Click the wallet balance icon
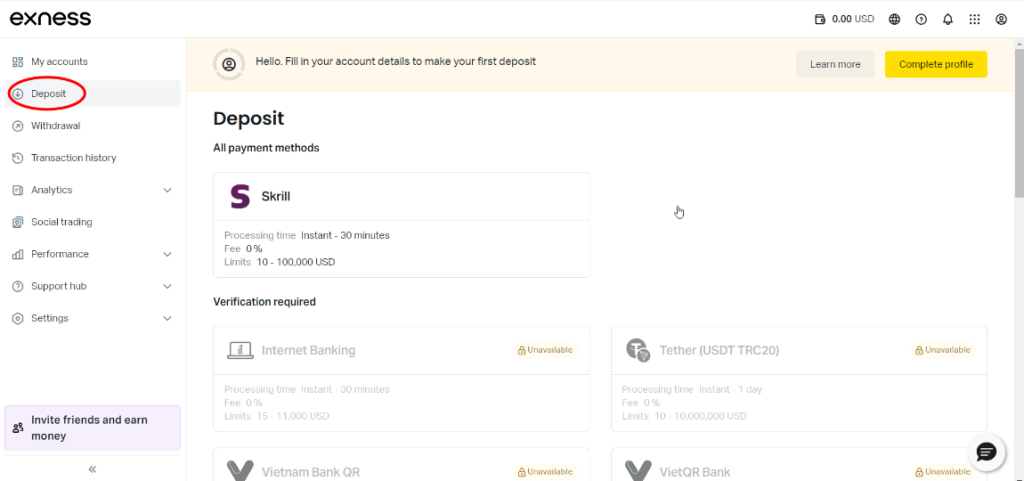This screenshot has width=1024, height=481. pyautogui.click(x=820, y=19)
